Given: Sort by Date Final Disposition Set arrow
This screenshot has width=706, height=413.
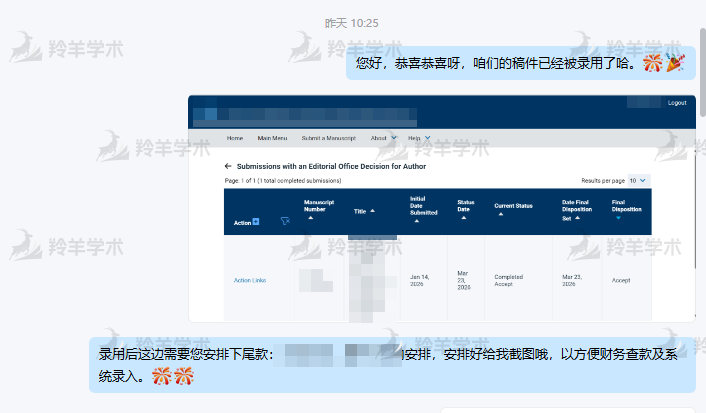Looking at the screenshot, I should point(579,217).
